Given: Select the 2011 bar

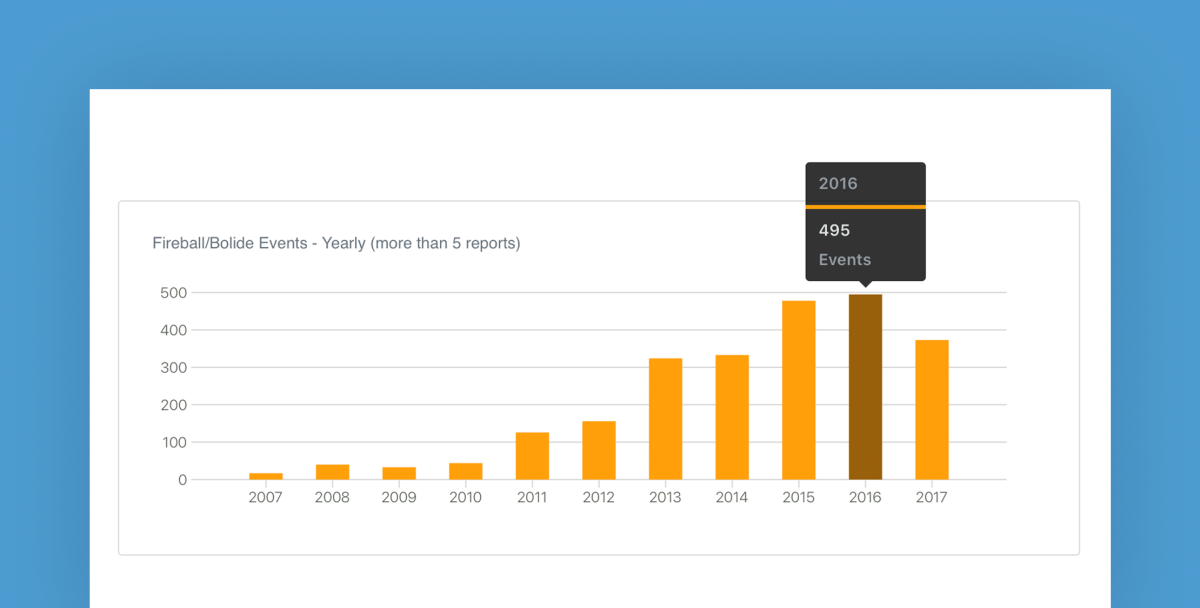Looking at the screenshot, I should (532, 455).
